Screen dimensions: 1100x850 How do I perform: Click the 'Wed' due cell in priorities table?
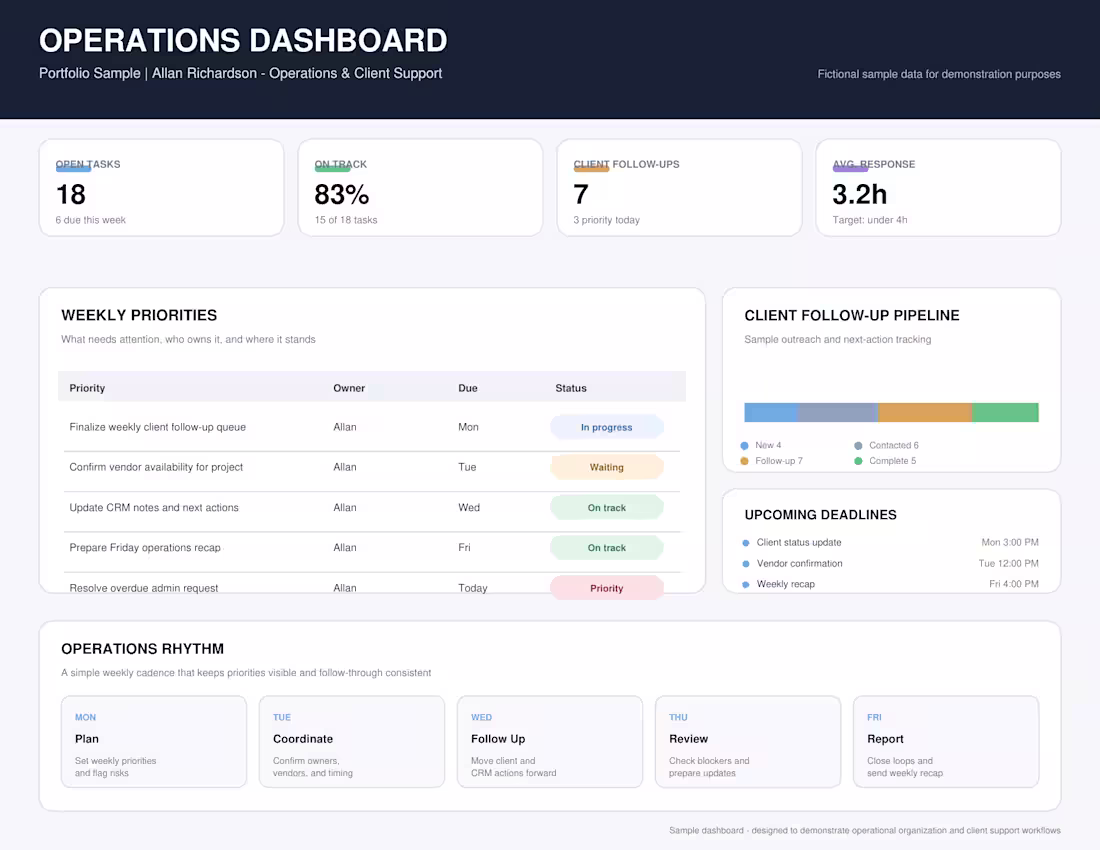pos(469,508)
